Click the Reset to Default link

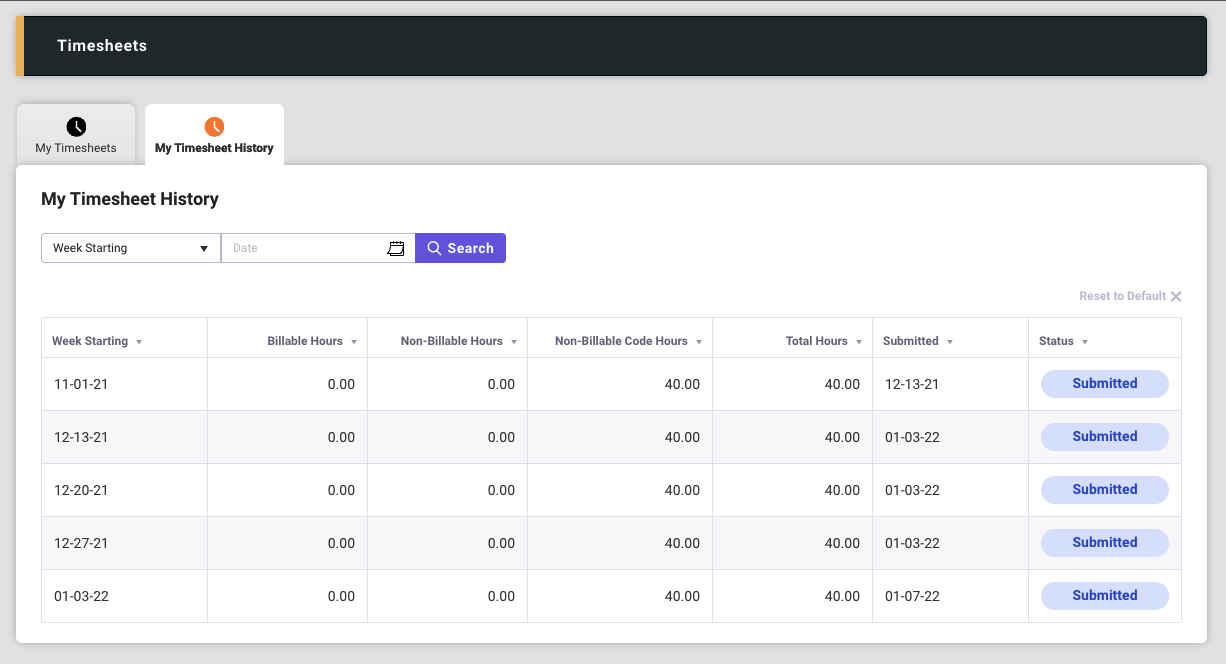click(1122, 297)
